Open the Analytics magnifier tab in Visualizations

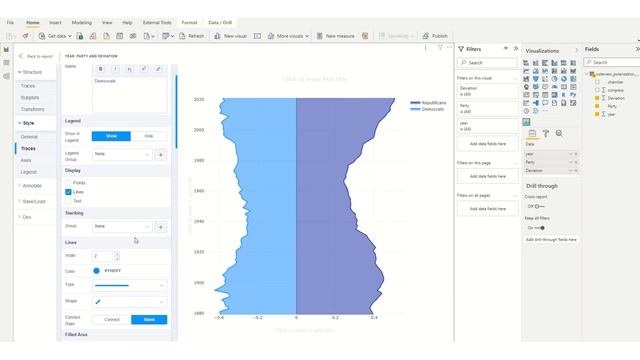559,133
